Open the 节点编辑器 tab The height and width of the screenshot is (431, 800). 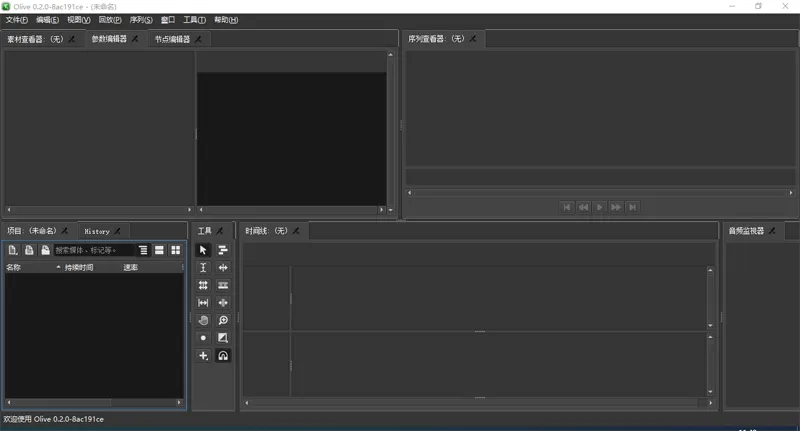tap(172, 39)
